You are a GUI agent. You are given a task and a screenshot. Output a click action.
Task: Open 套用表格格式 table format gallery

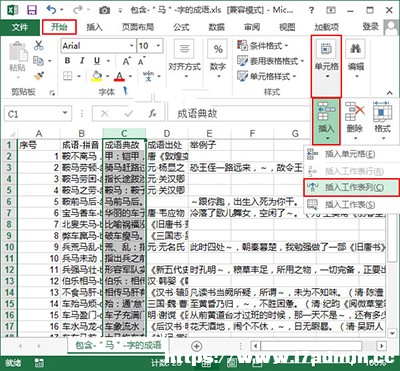point(270,61)
